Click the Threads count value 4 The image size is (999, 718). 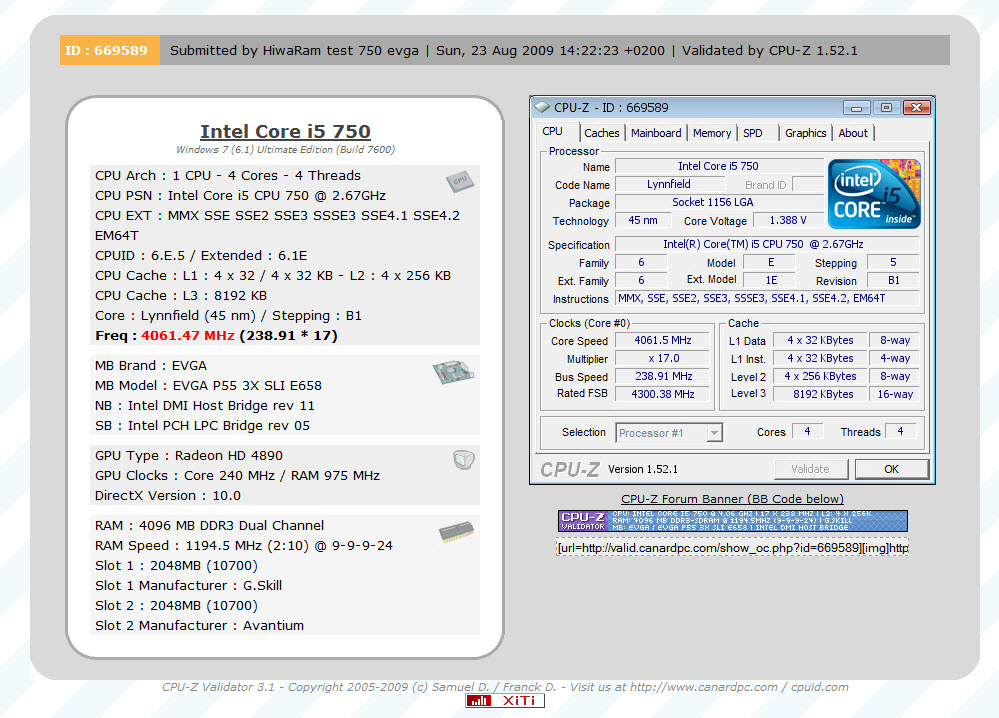tap(900, 431)
